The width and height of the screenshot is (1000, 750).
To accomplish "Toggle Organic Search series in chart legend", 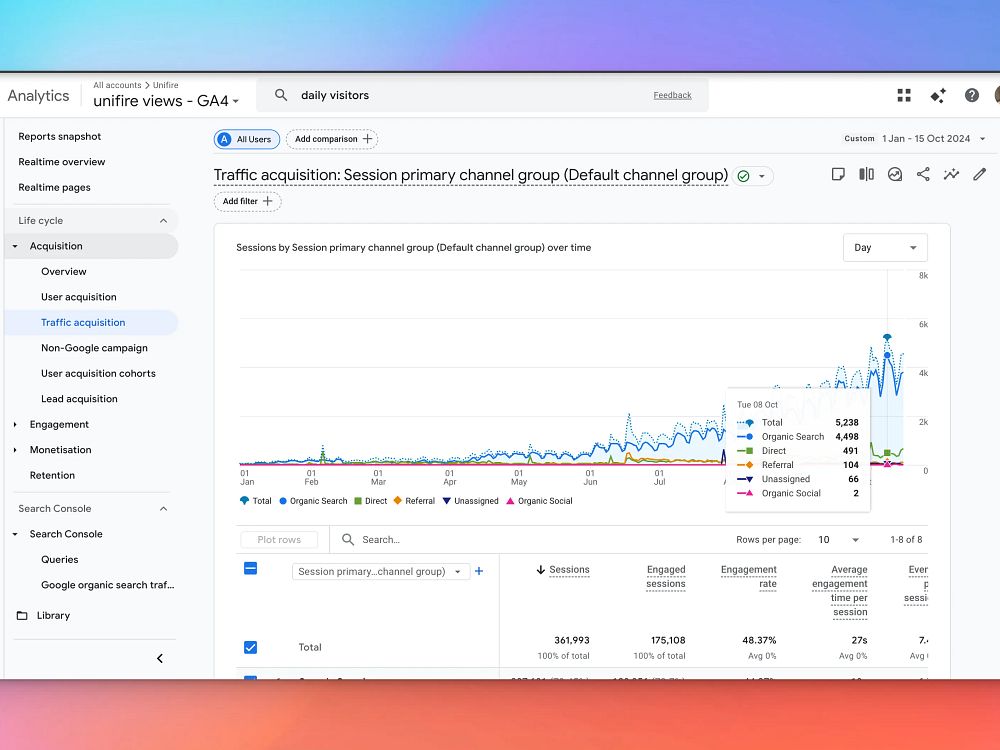I will click(x=313, y=501).
